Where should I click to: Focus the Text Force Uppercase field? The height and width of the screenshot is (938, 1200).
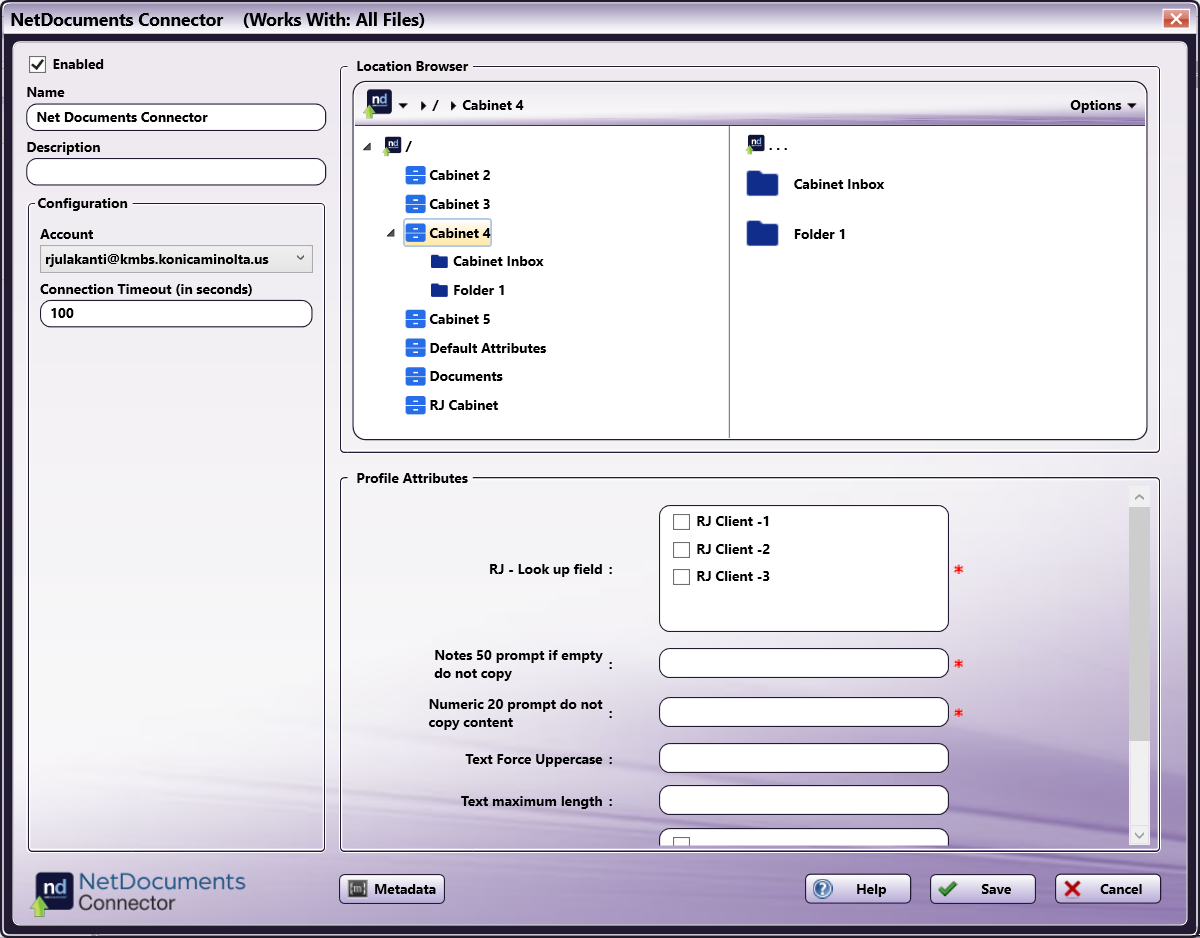click(x=804, y=758)
